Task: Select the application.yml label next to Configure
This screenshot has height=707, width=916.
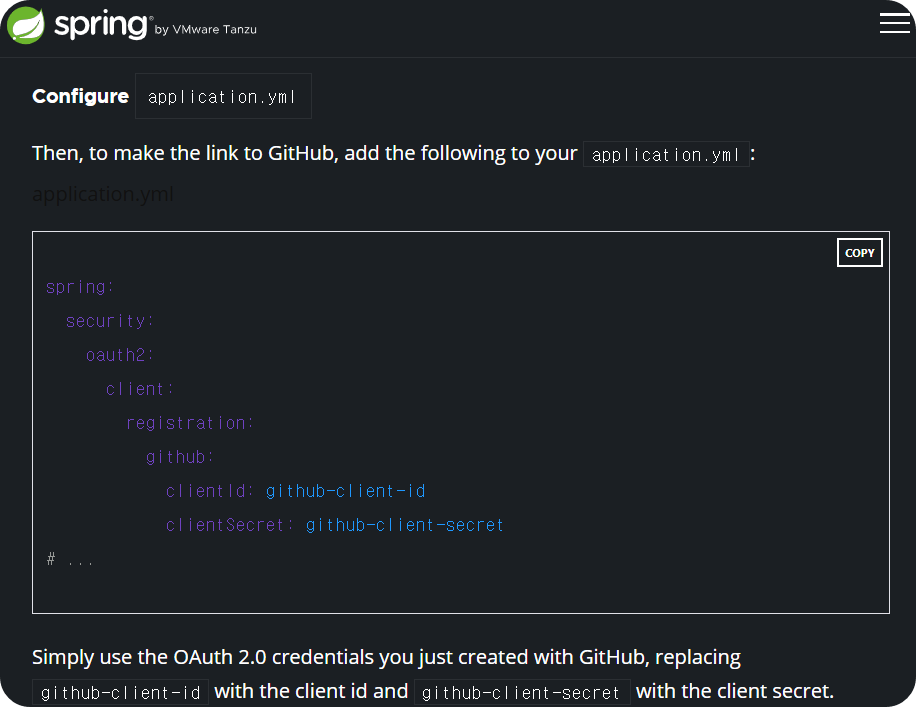Action: (x=222, y=96)
